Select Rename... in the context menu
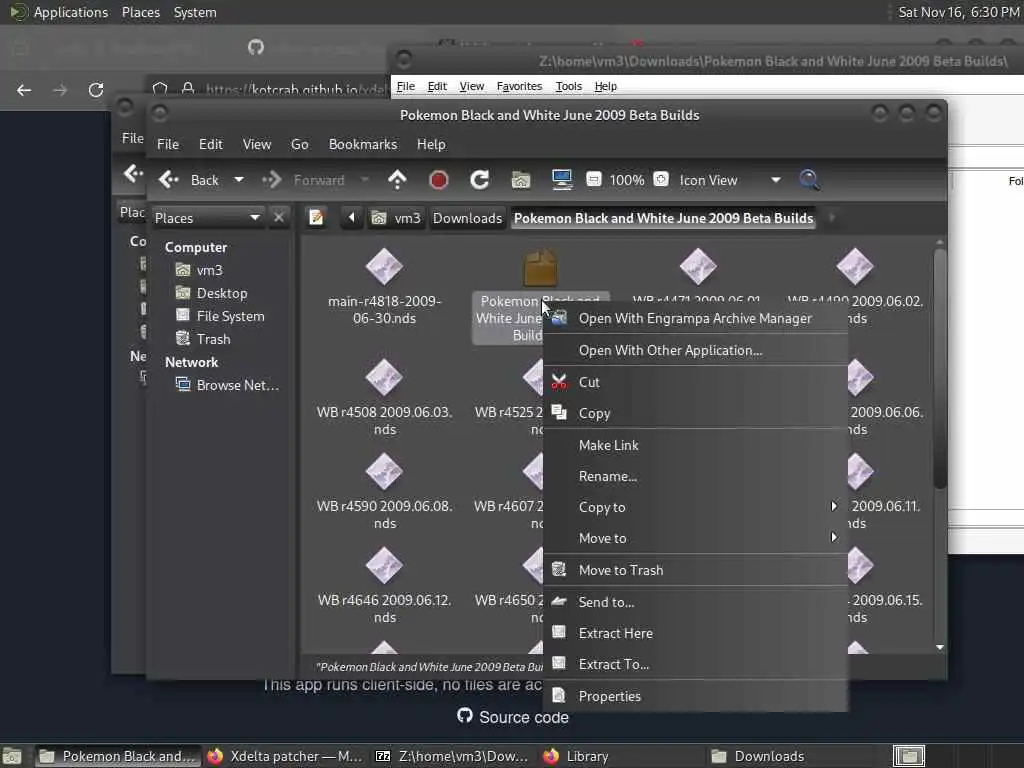The image size is (1024, 768). pyautogui.click(x=696, y=476)
